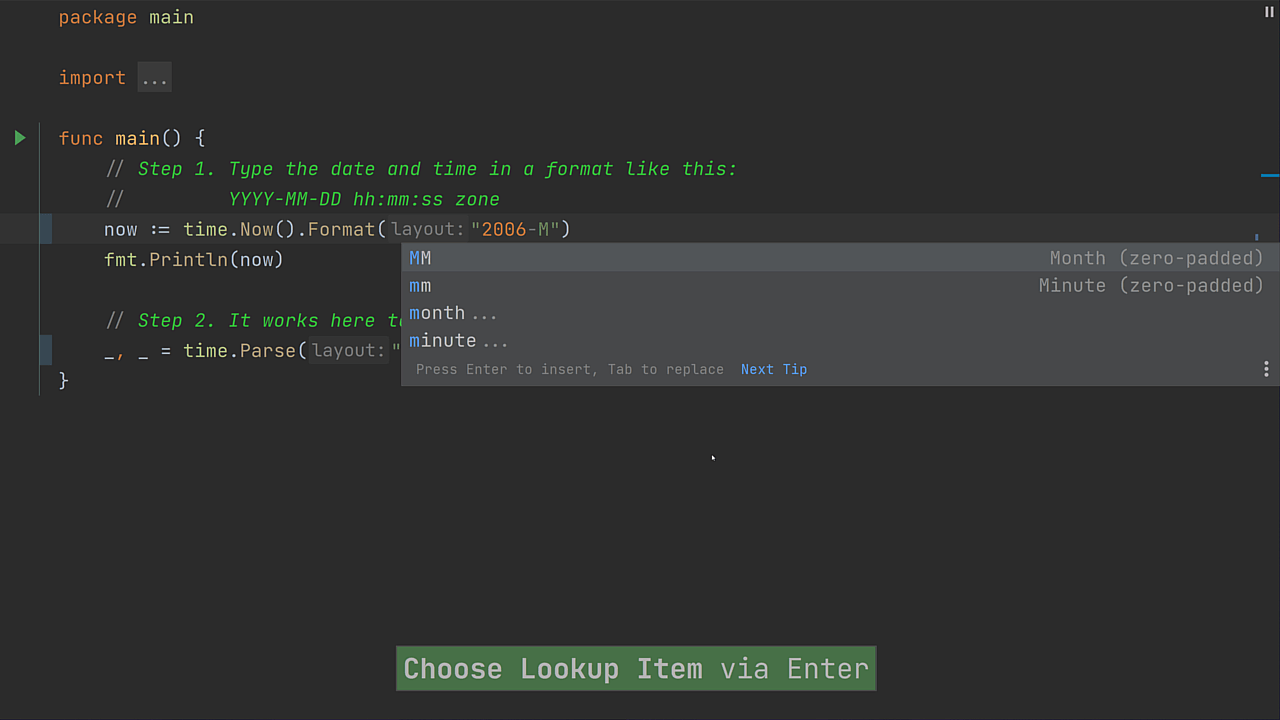Image resolution: width=1280 pixels, height=720 pixels.
Task: Run the main function via gutter play icon
Action: tap(19, 138)
